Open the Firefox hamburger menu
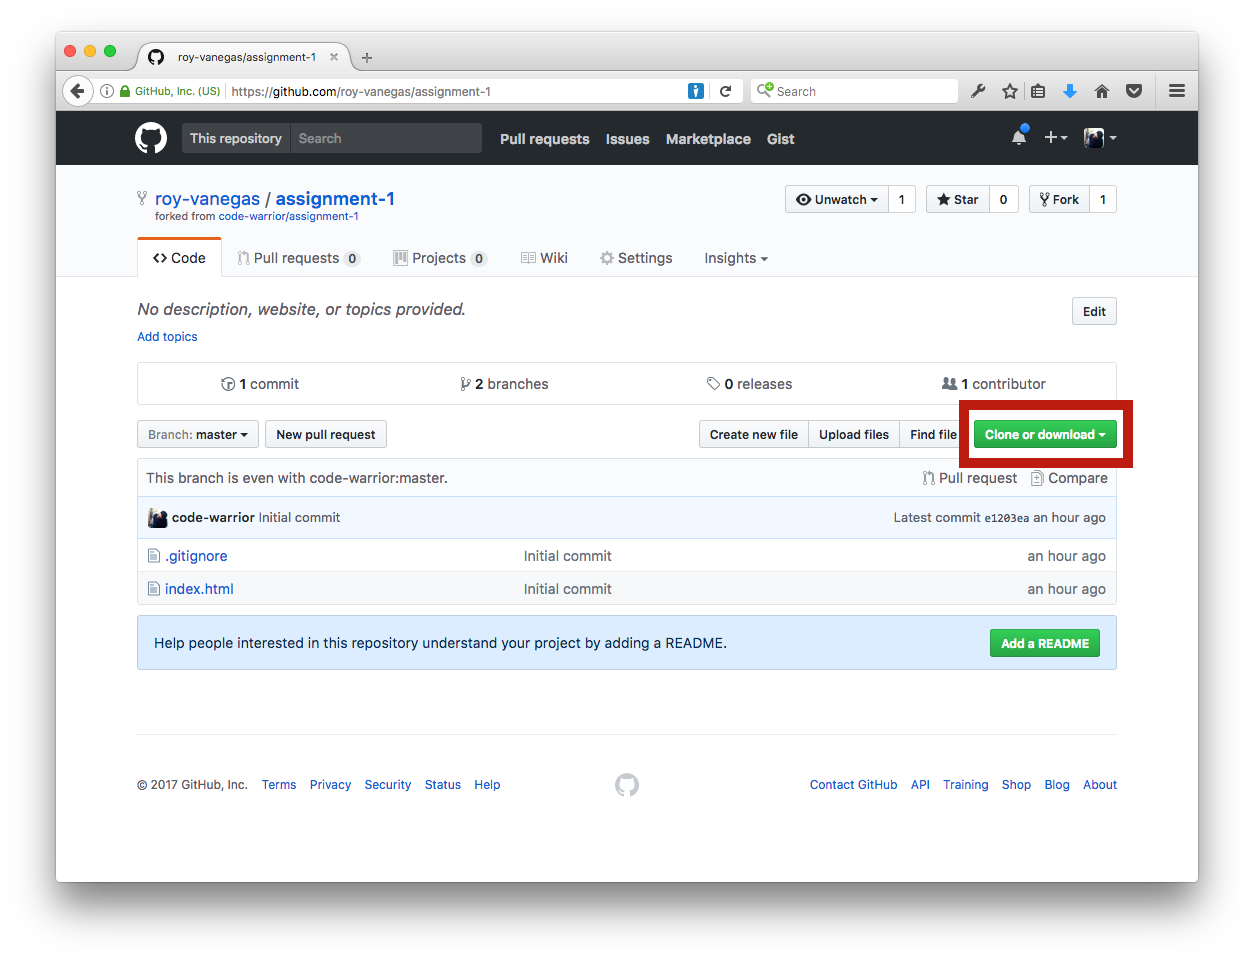 pos(1177,91)
